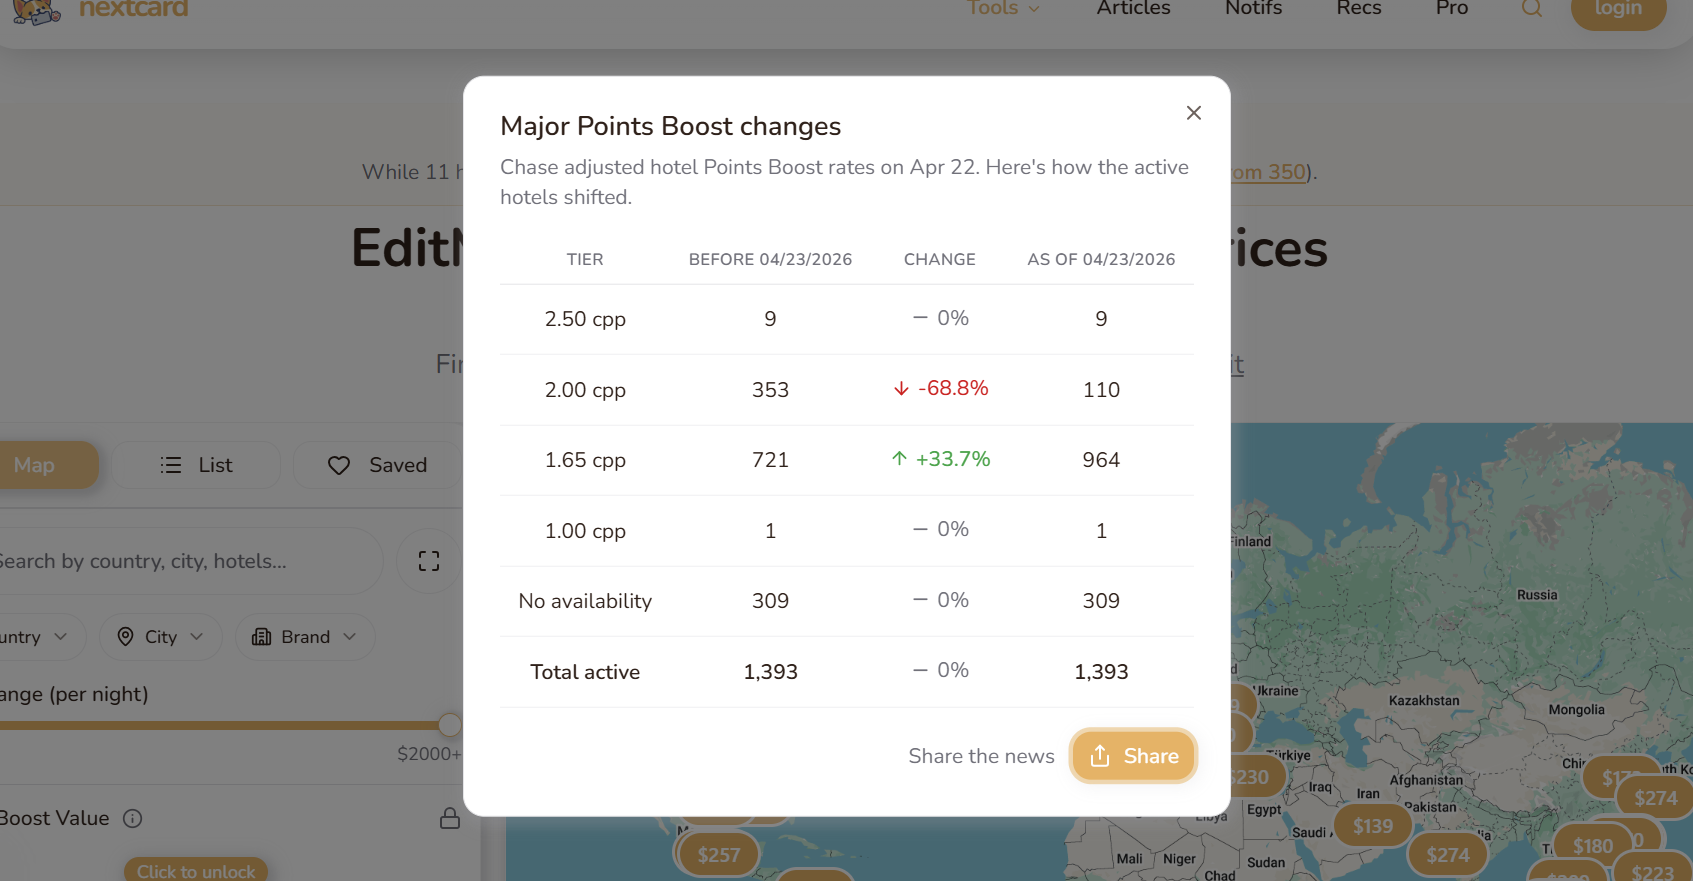Click the login button

pos(1617,10)
